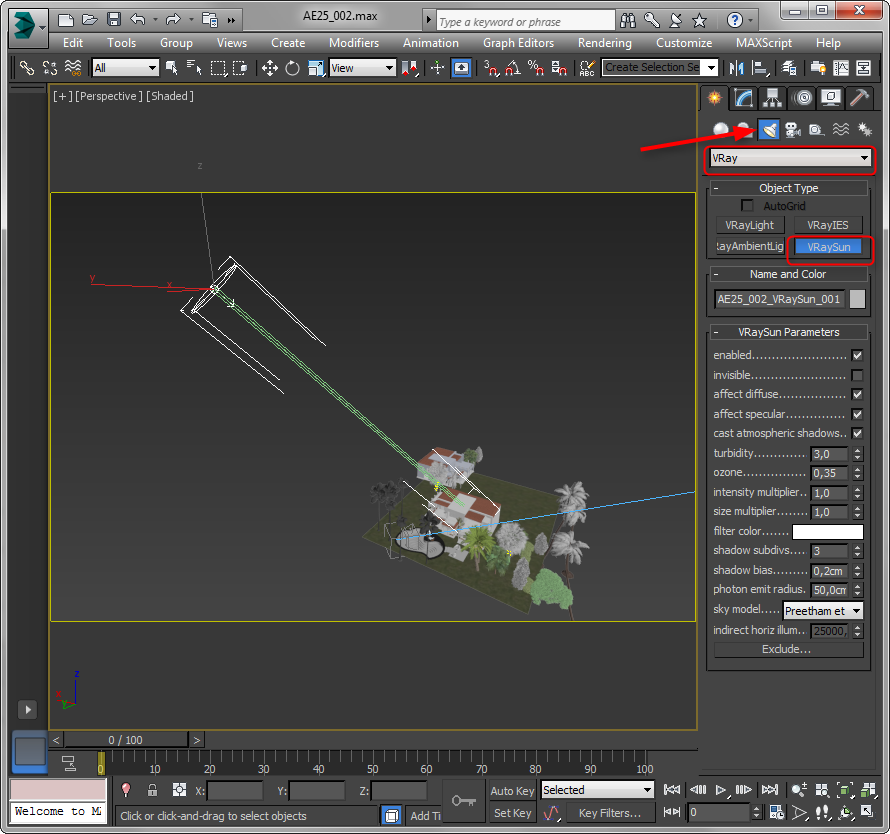Viewport: 890px width, 834px height.
Task: Open the Modifiers menu
Action: (354, 43)
